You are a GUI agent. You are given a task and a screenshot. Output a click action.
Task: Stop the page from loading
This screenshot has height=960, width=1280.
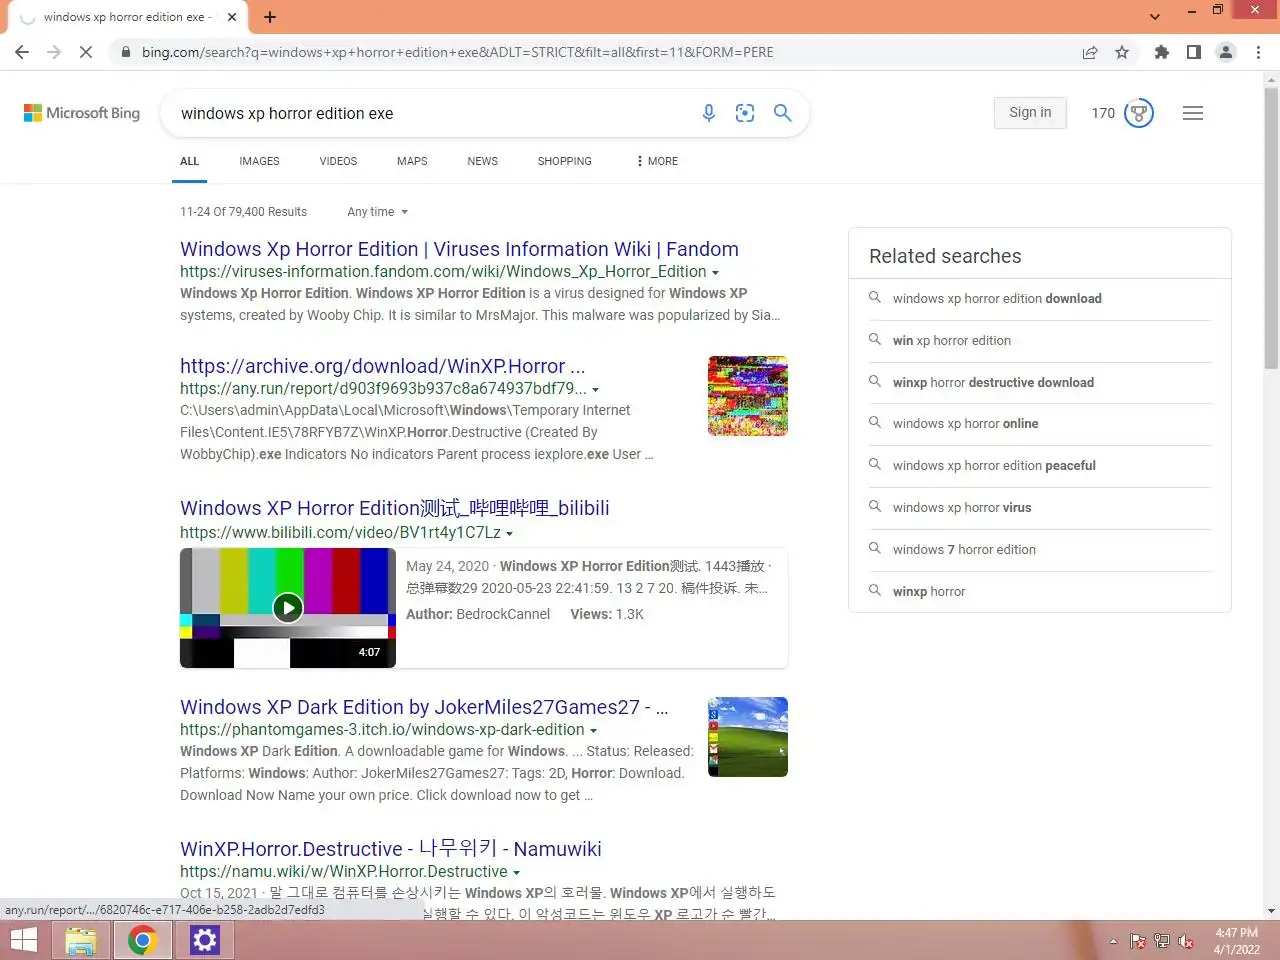point(86,52)
